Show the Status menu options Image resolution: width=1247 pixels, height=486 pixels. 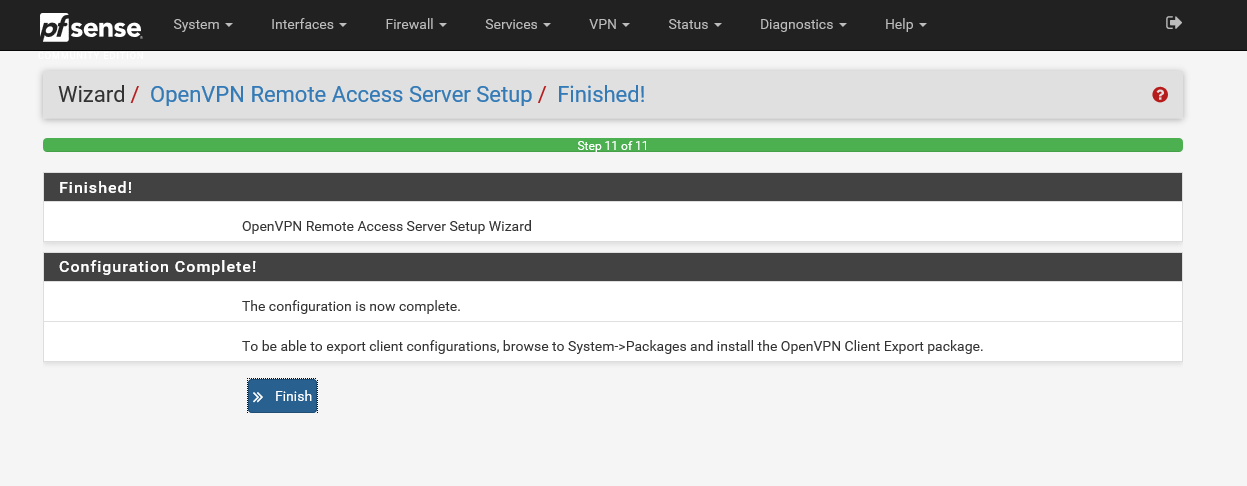(695, 24)
